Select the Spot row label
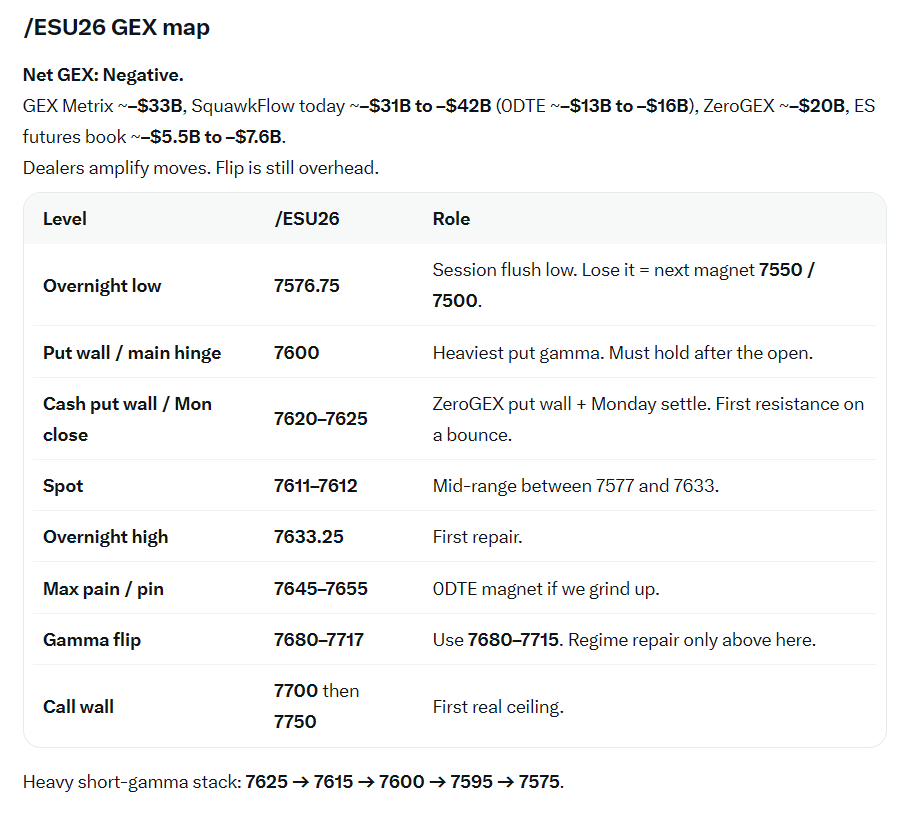Screen dimensions: 920x816 (63, 486)
